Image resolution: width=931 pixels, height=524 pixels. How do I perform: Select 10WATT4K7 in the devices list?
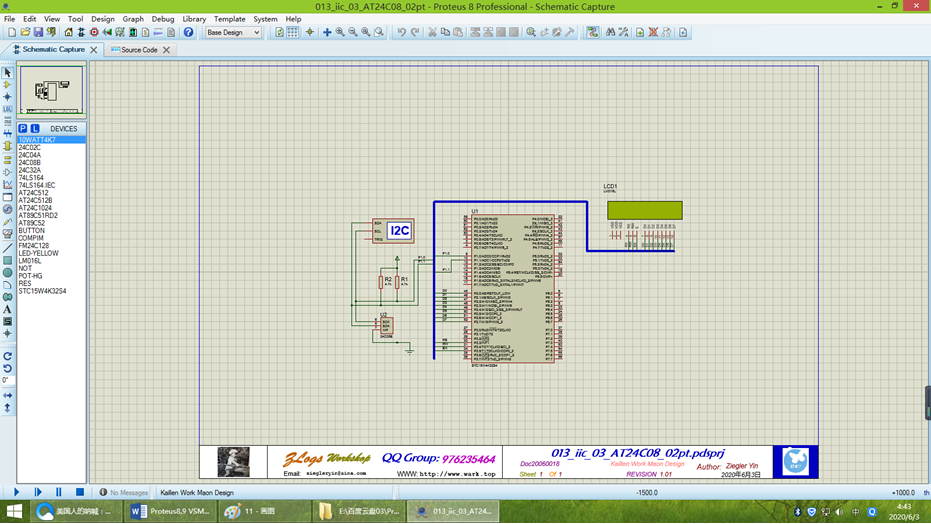(51, 140)
